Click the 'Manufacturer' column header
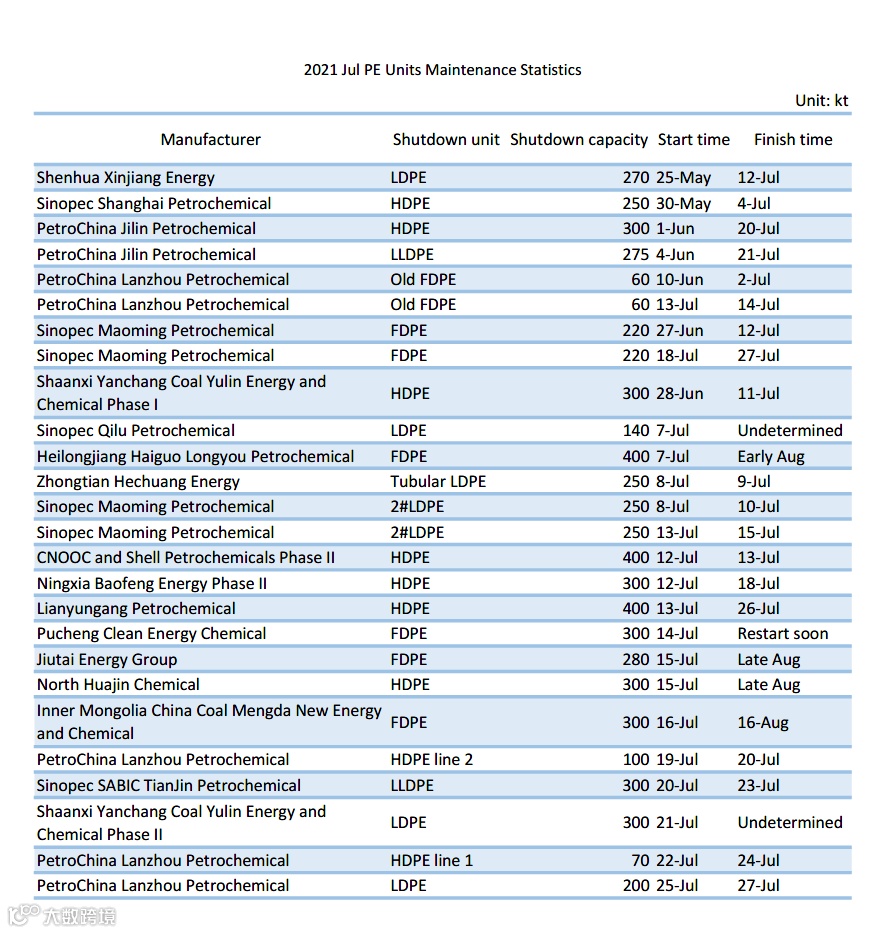 point(211,139)
